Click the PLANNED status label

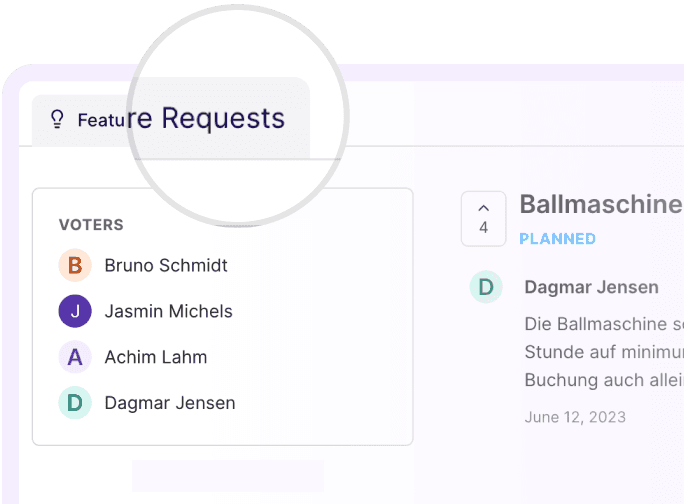tap(557, 239)
